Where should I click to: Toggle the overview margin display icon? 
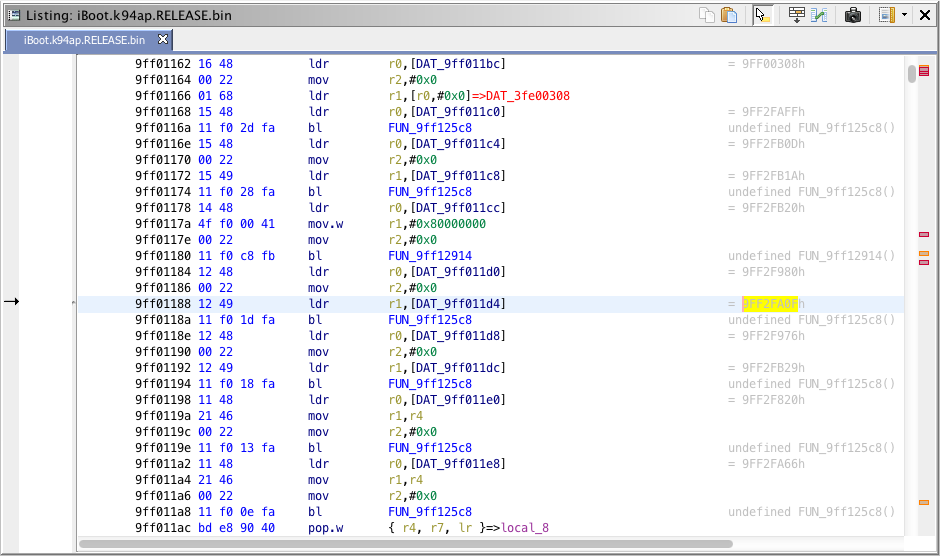tap(887, 15)
